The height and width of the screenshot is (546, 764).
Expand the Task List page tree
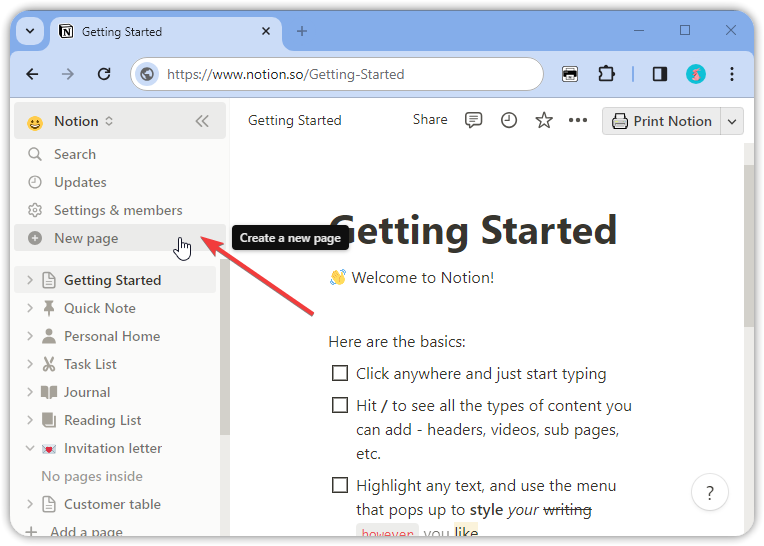click(30, 364)
